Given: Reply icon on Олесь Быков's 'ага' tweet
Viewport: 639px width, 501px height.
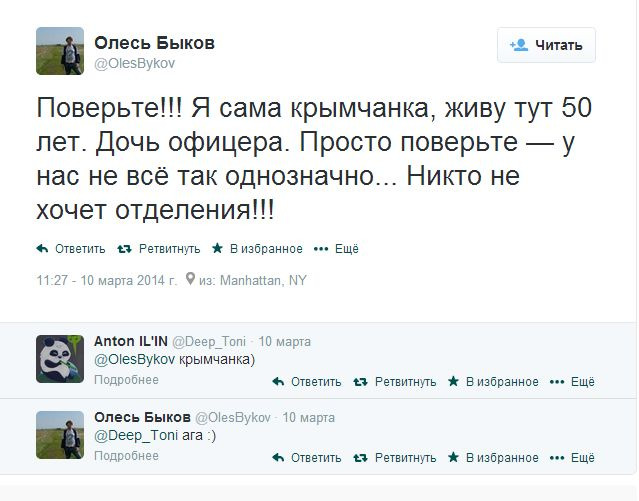Looking at the screenshot, I should pos(278,458).
